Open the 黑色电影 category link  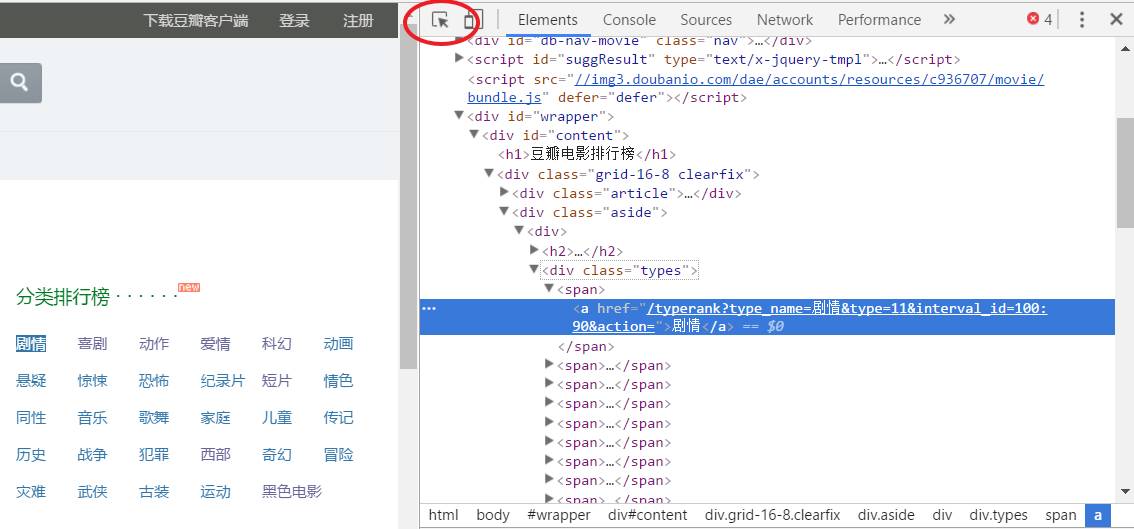[291, 492]
